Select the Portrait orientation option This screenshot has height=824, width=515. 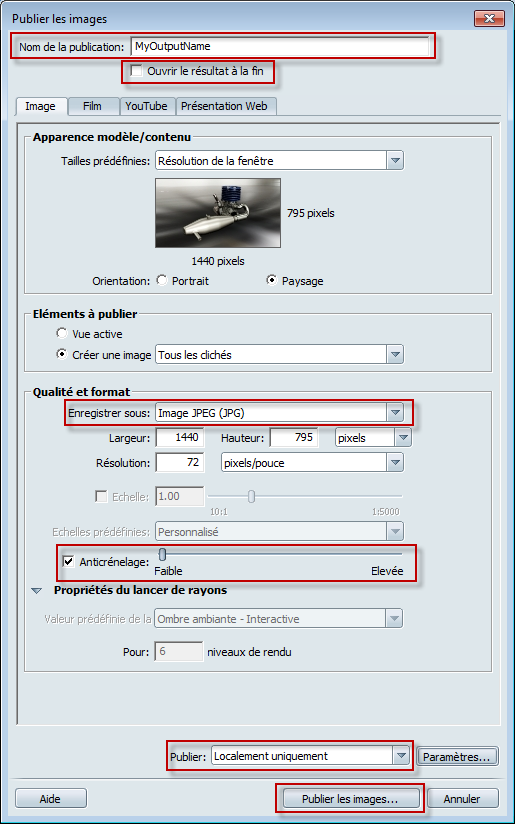point(162,280)
